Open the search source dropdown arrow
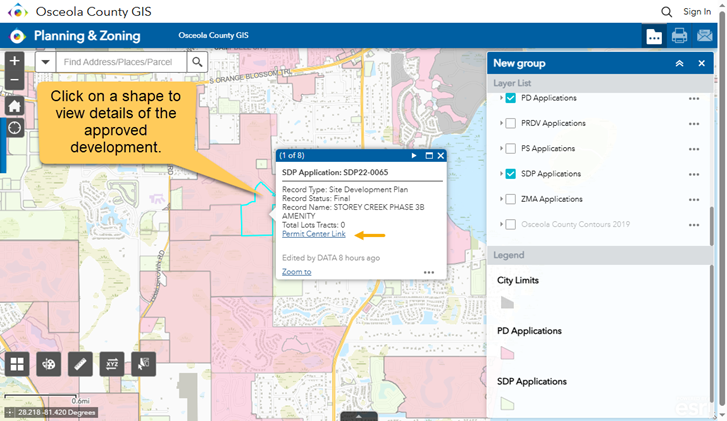 45,62
